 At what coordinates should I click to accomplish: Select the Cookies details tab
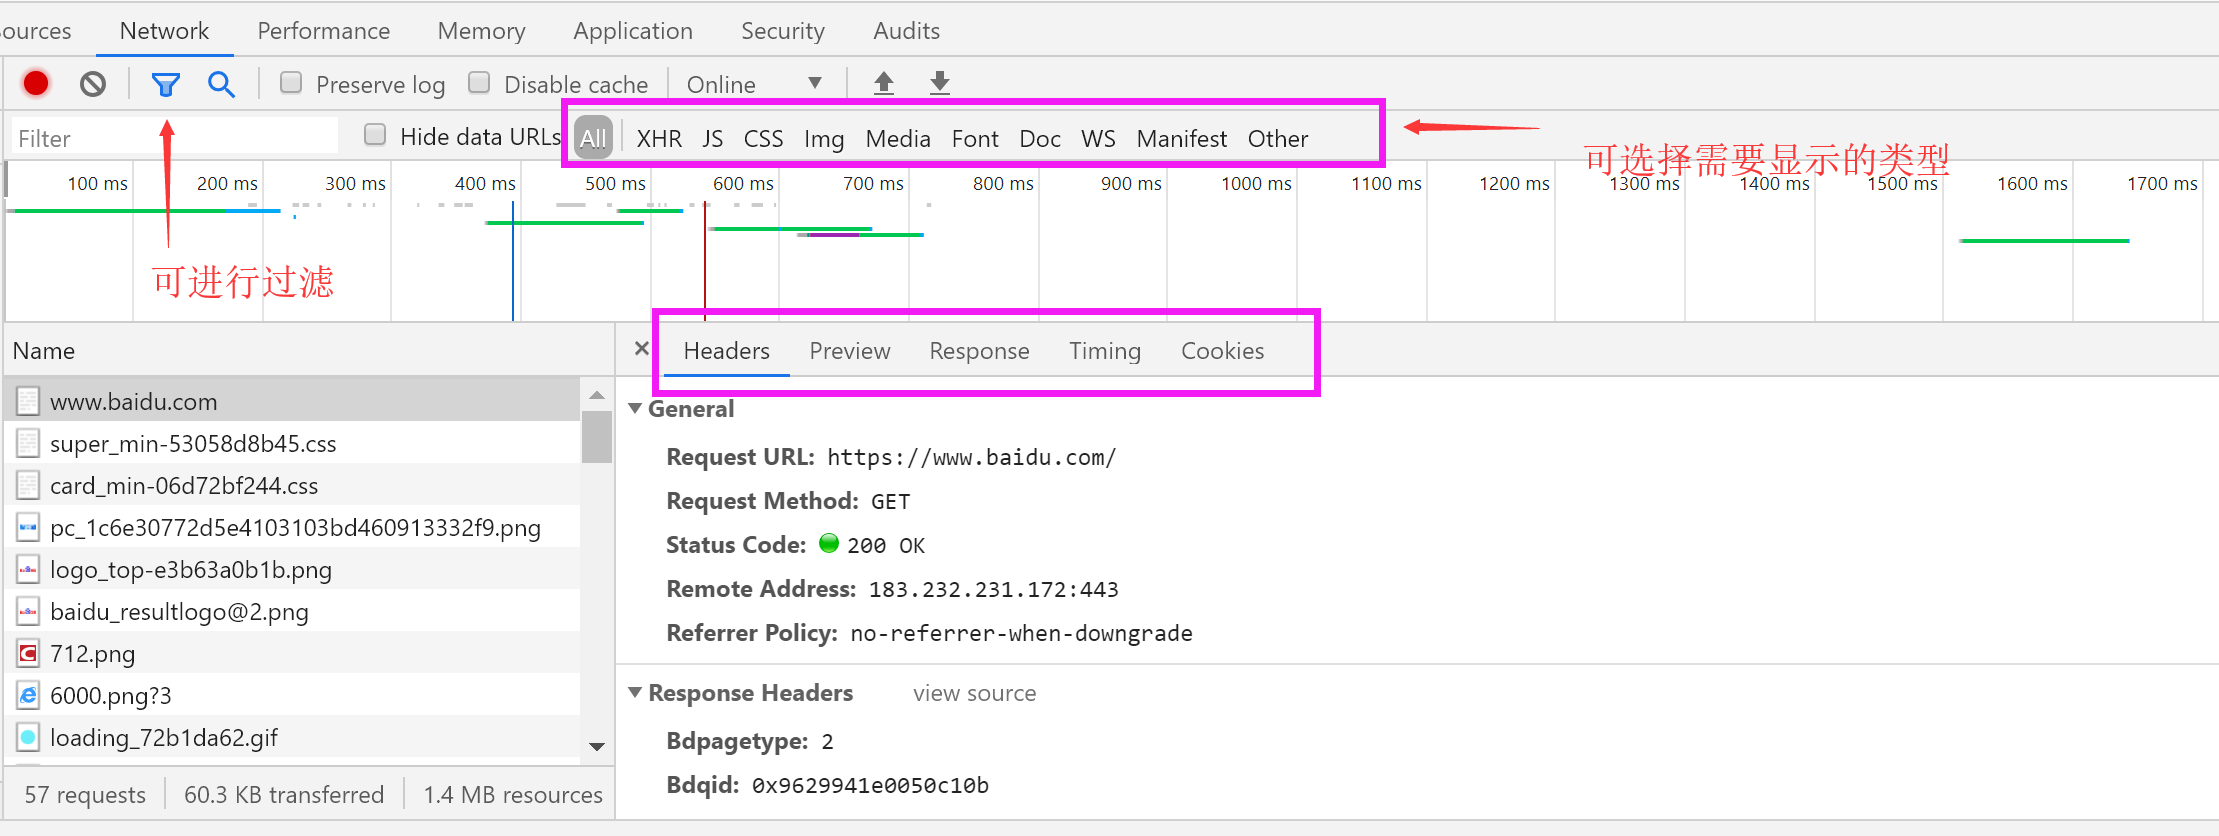[1222, 351]
